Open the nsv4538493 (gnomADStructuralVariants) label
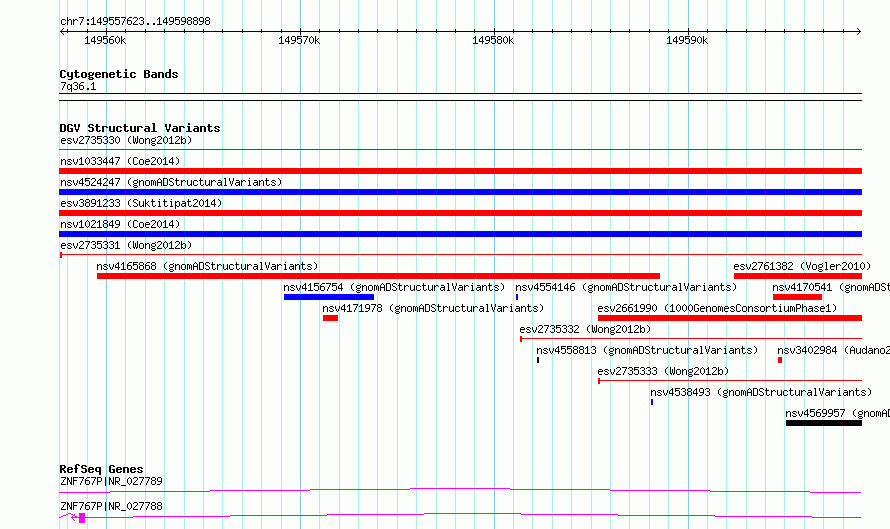This screenshot has width=890, height=529. (x=761, y=392)
